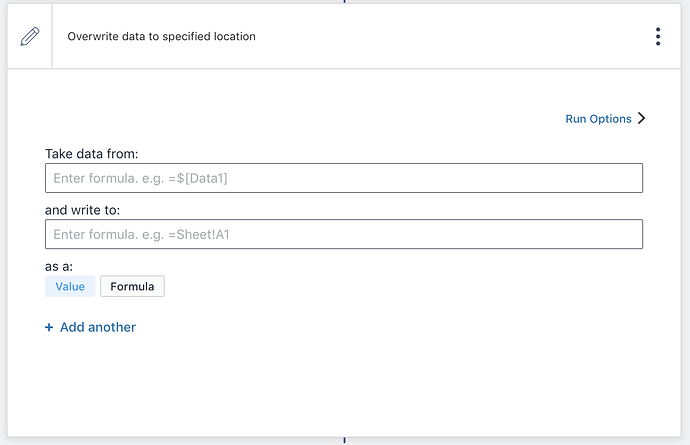Select the Value write mode
Screen dimensions: 690x445
tap(70, 287)
